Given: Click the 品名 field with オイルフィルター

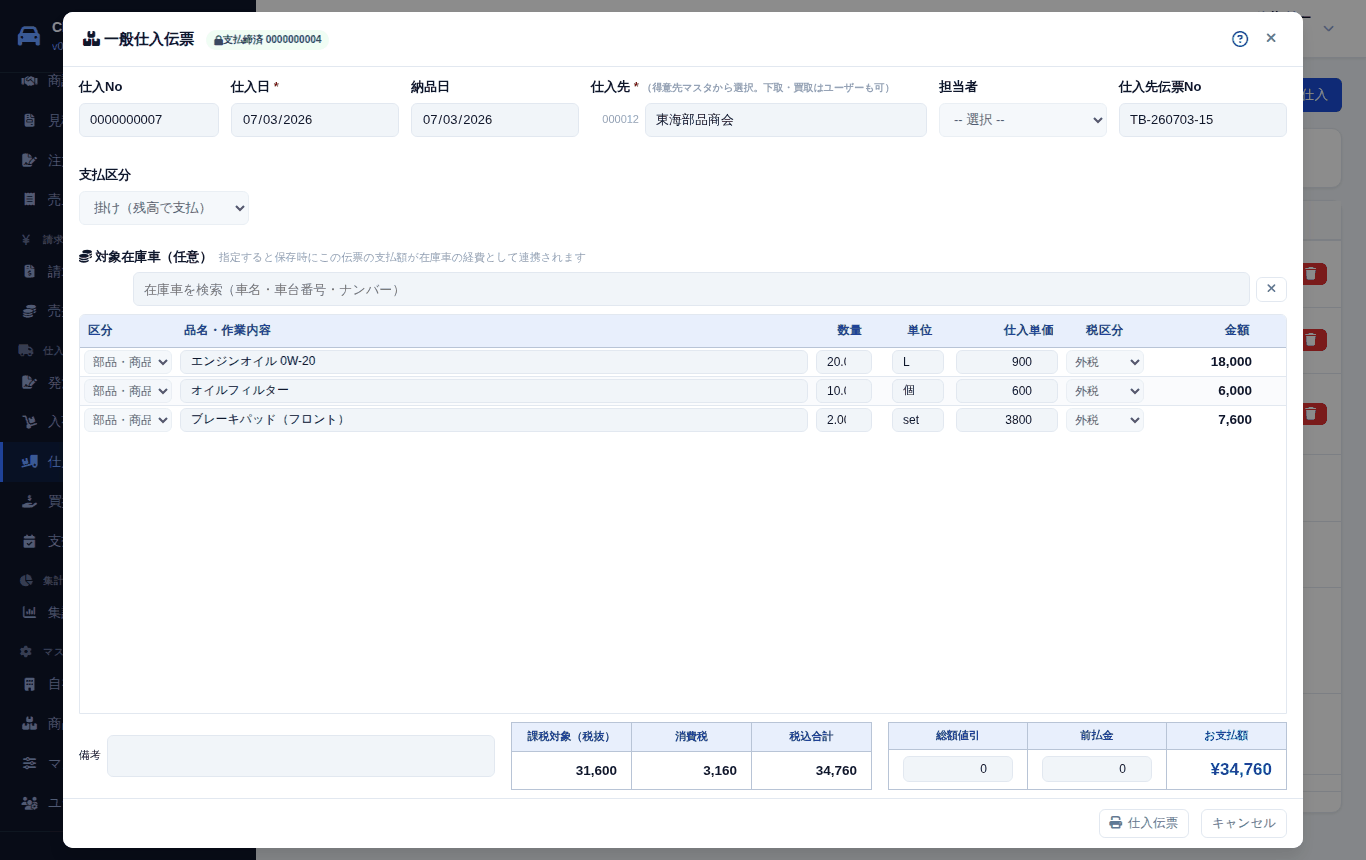Looking at the screenshot, I should [x=494, y=391].
